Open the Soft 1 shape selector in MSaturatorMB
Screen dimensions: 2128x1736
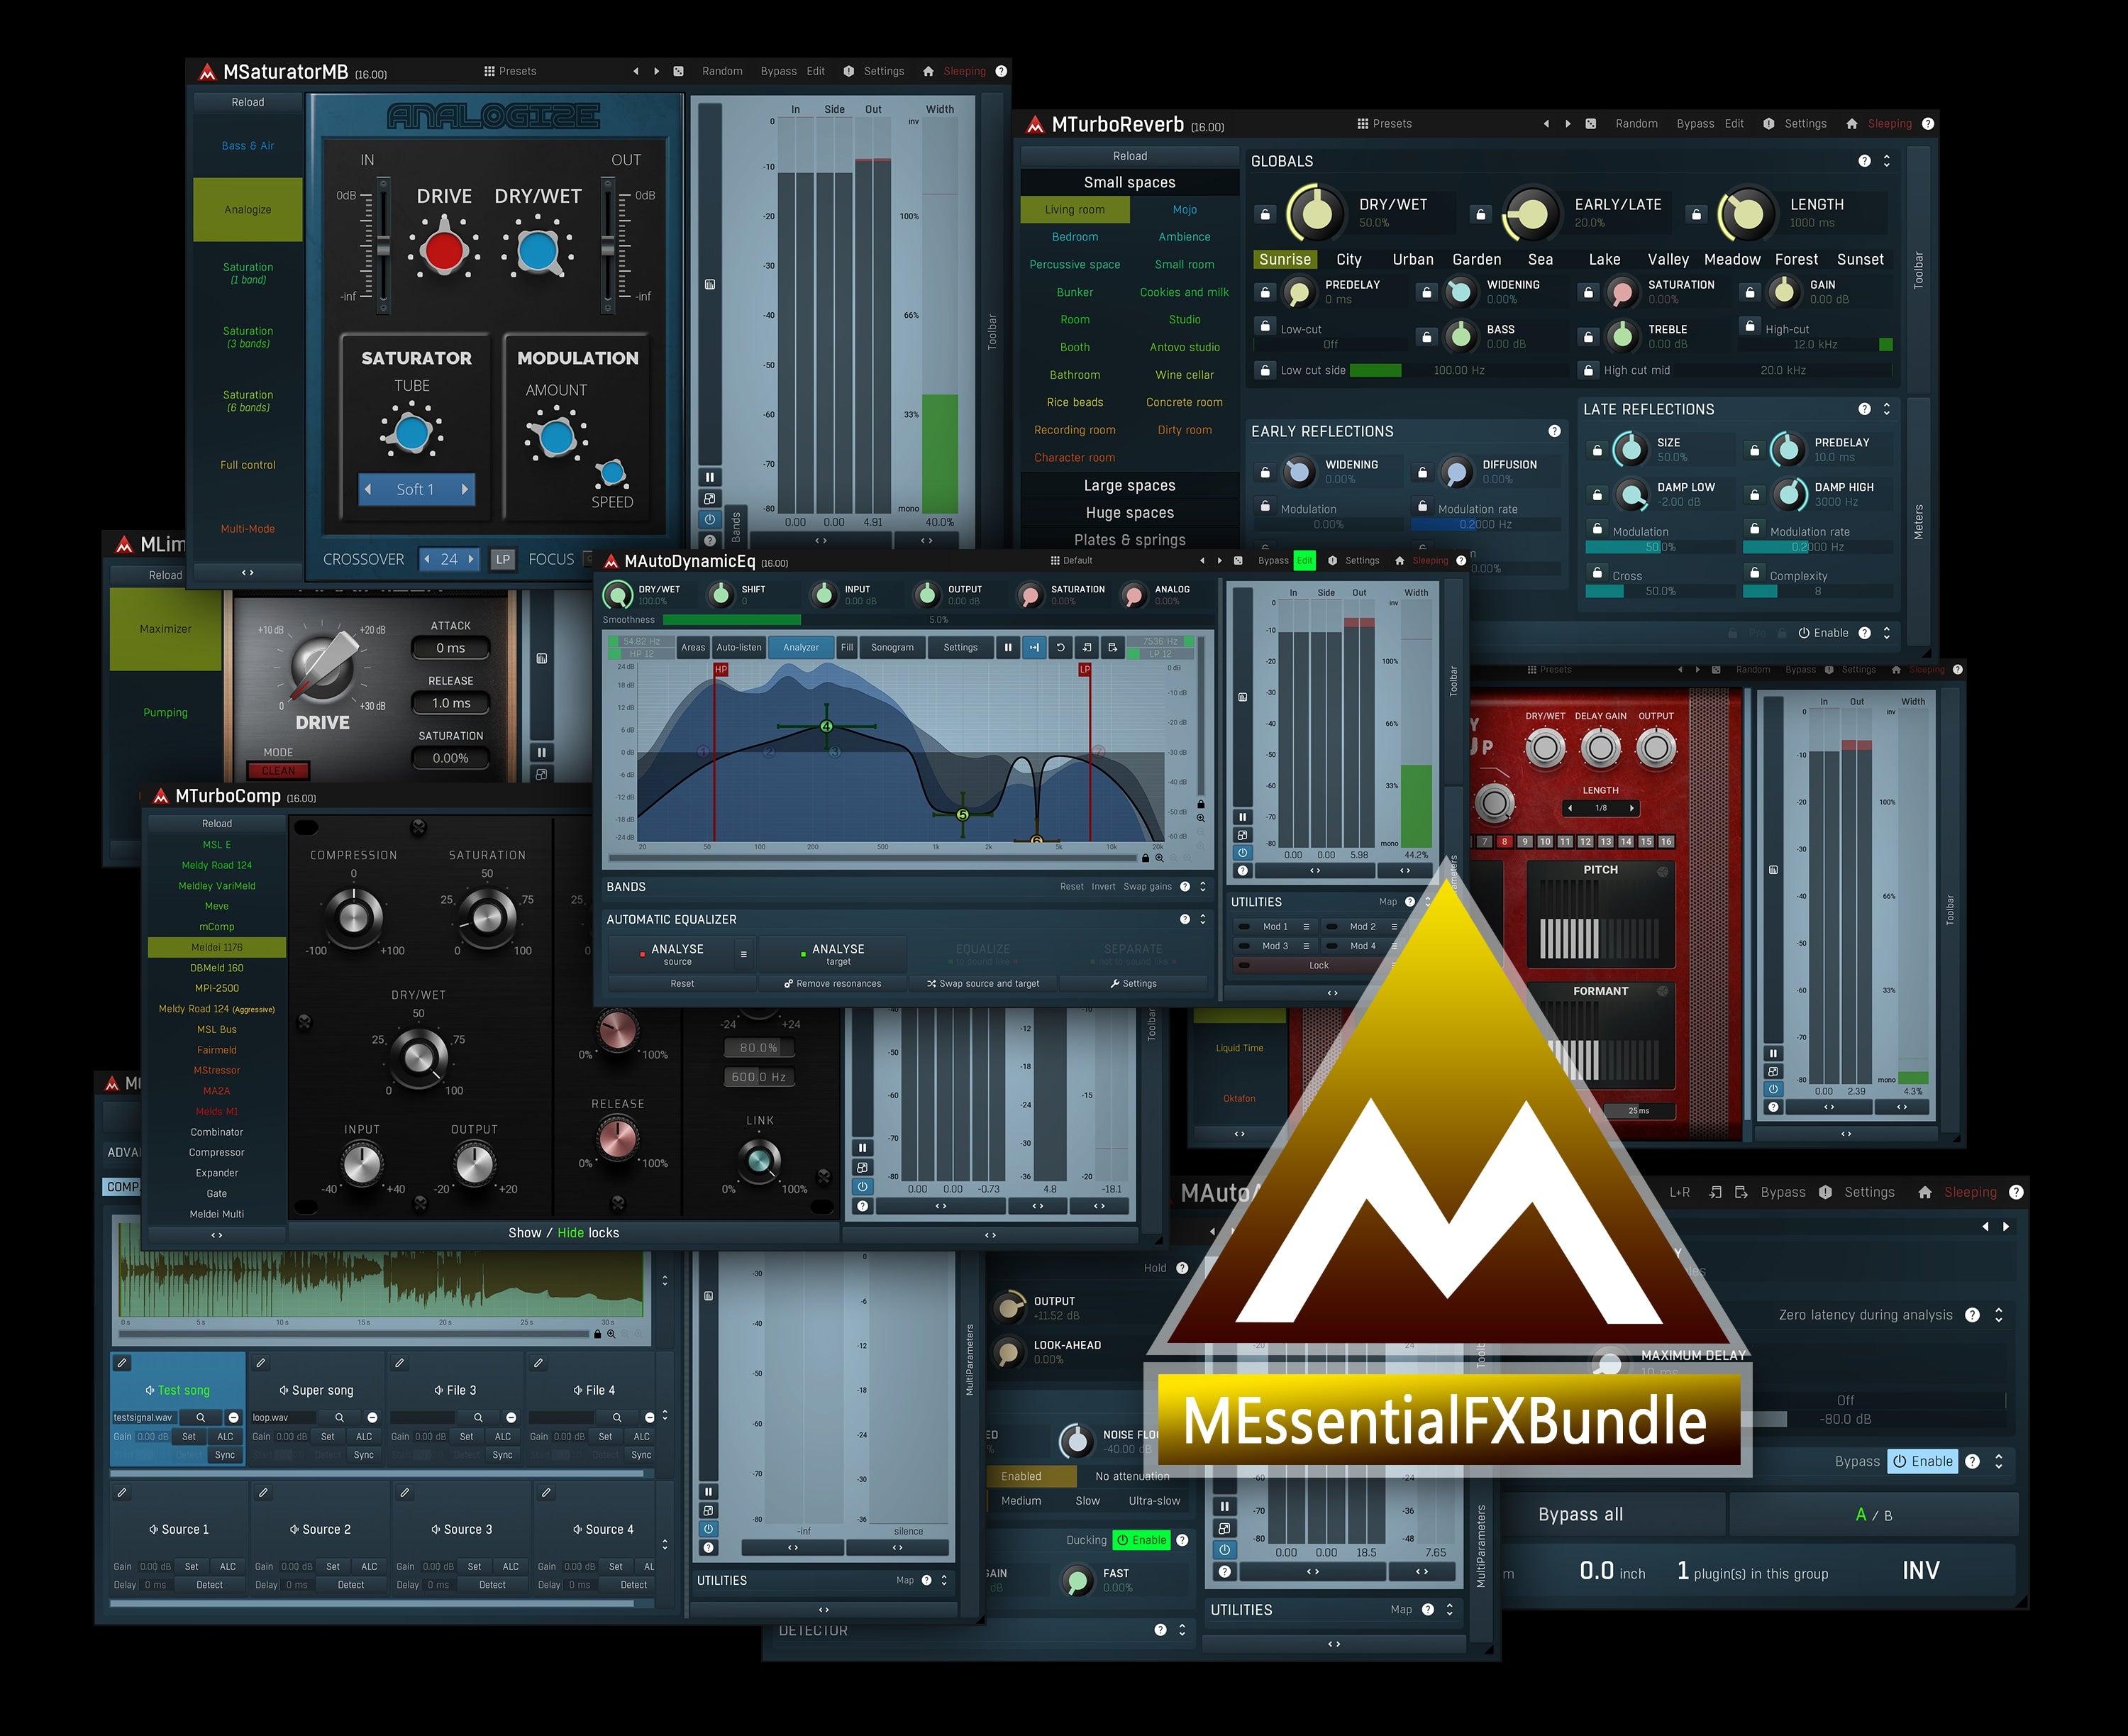[416, 489]
